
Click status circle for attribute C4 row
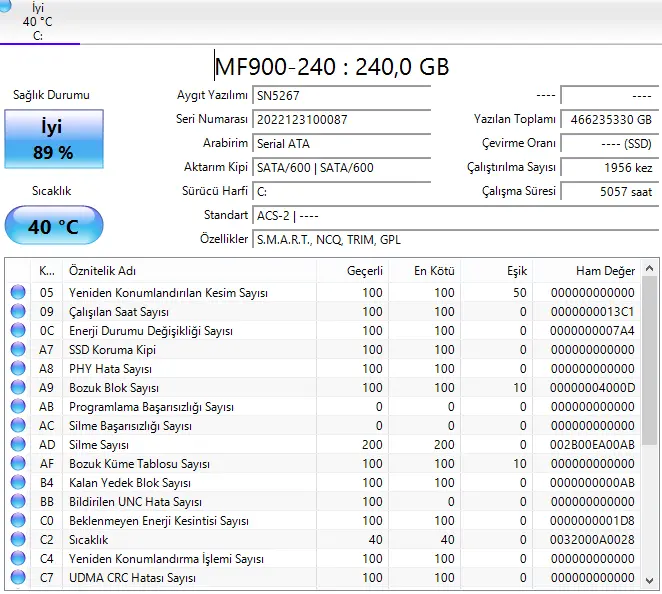pyautogui.click(x=18, y=558)
